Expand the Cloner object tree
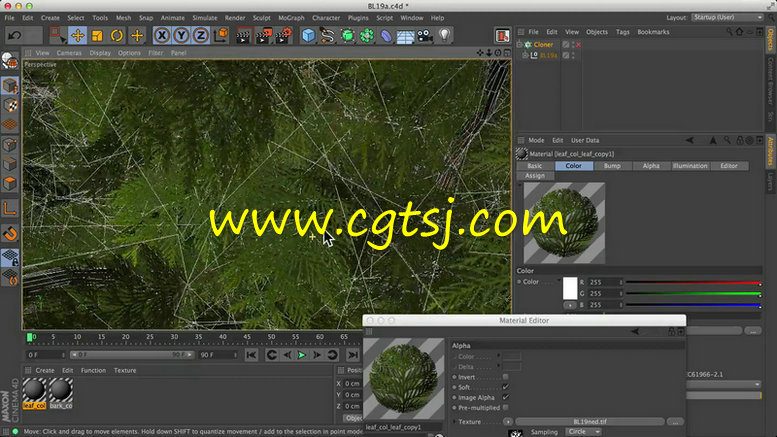Image resolution: width=777 pixels, height=437 pixels. [x=519, y=45]
